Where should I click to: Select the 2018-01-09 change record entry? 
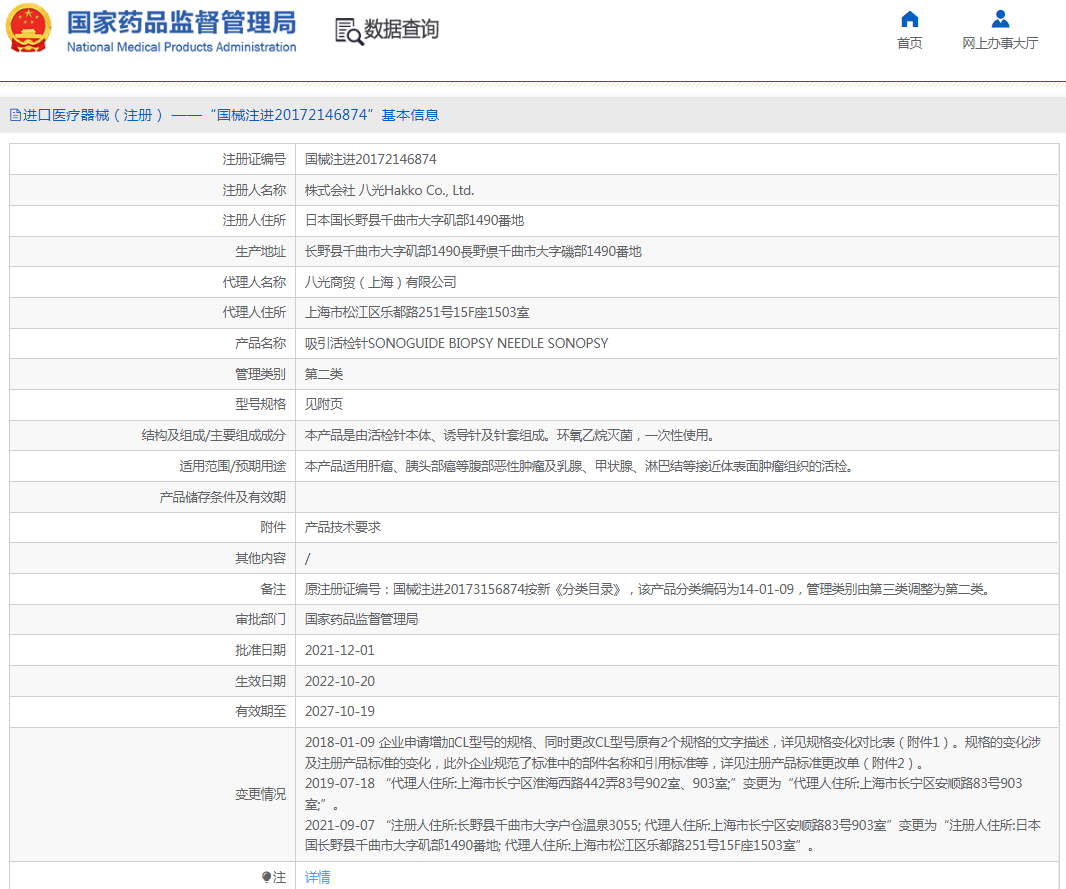[672, 752]
